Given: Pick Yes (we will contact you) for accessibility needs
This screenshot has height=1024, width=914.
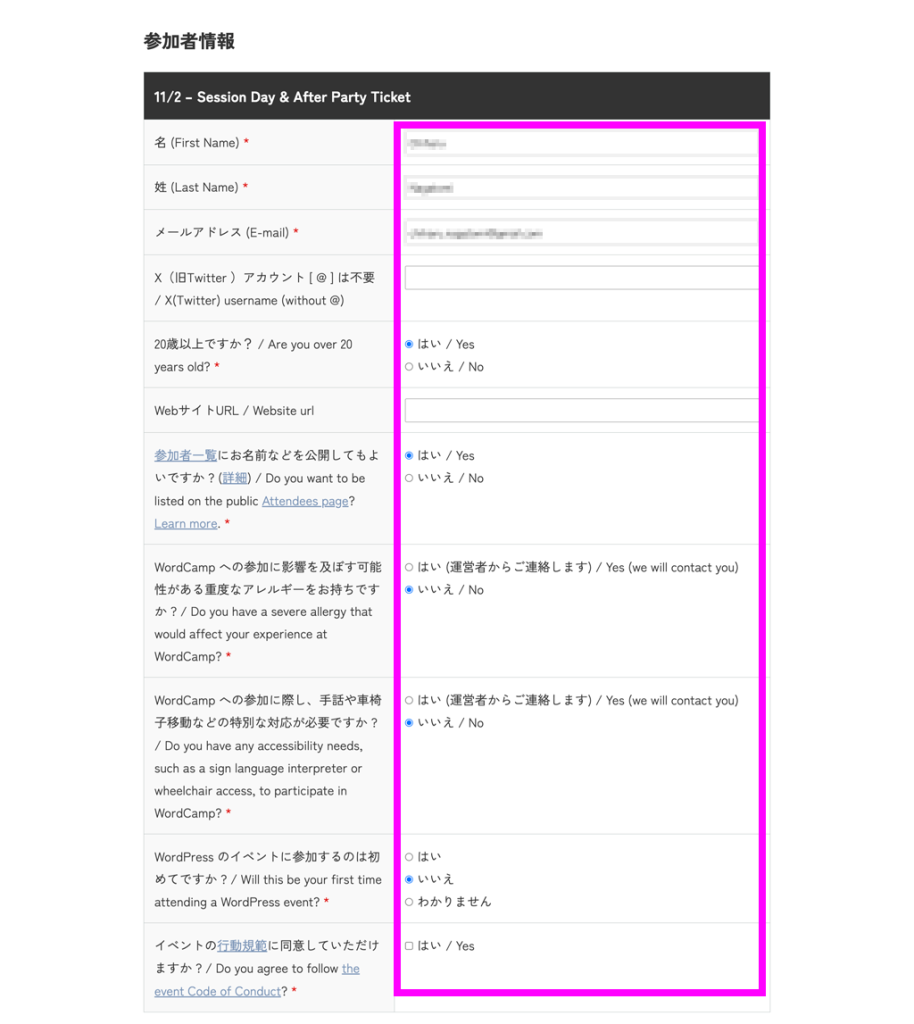Looking at the screenshot, I should click(409, 700).
